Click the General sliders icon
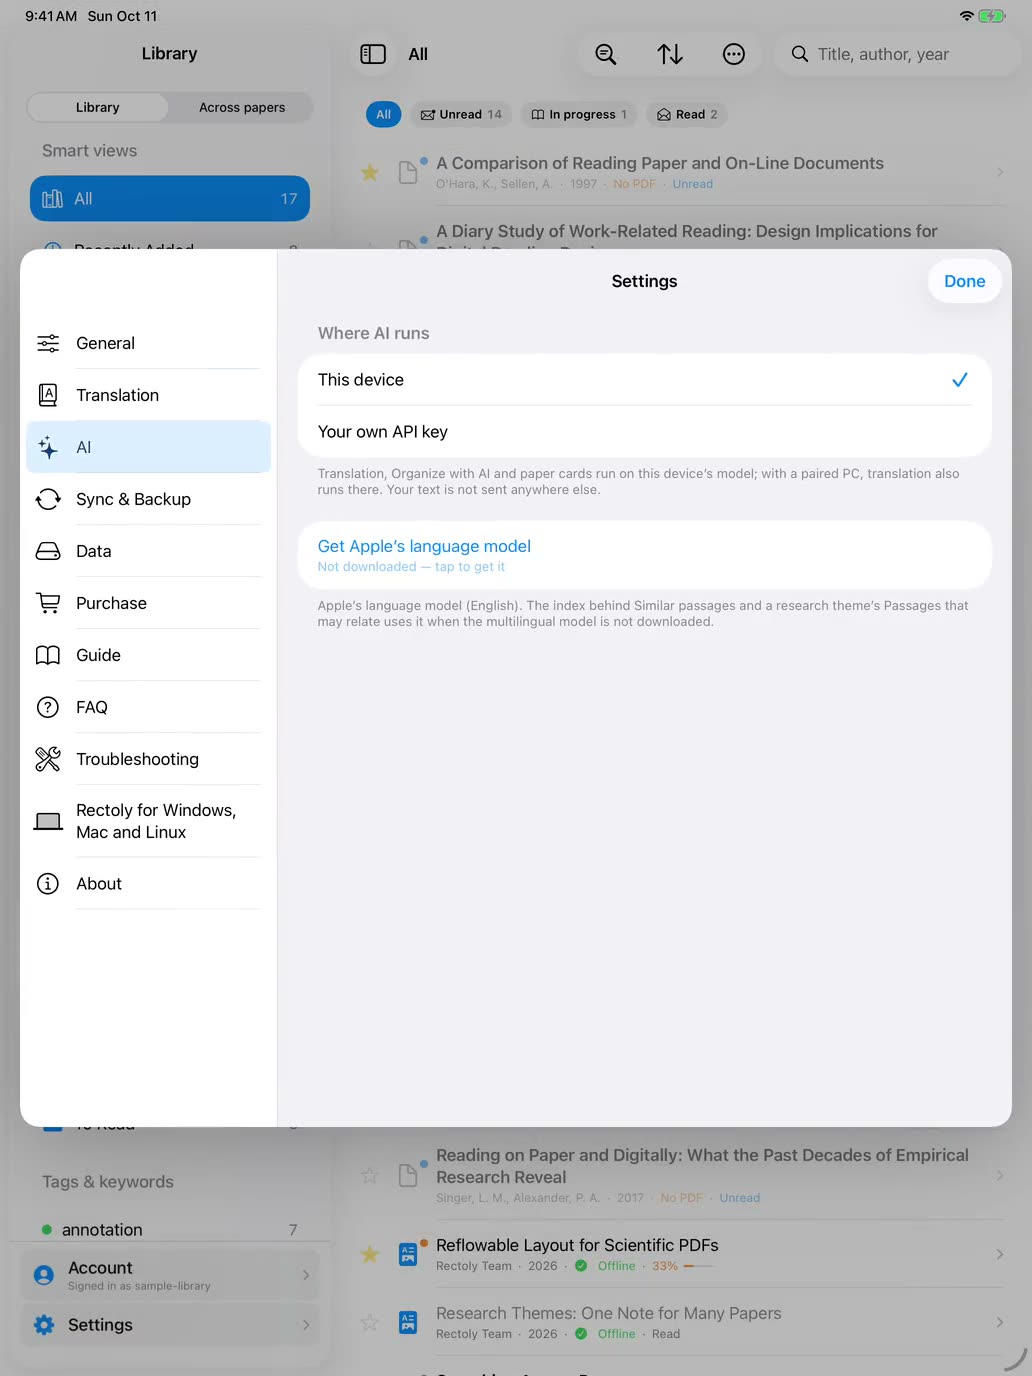 point(48,343)
